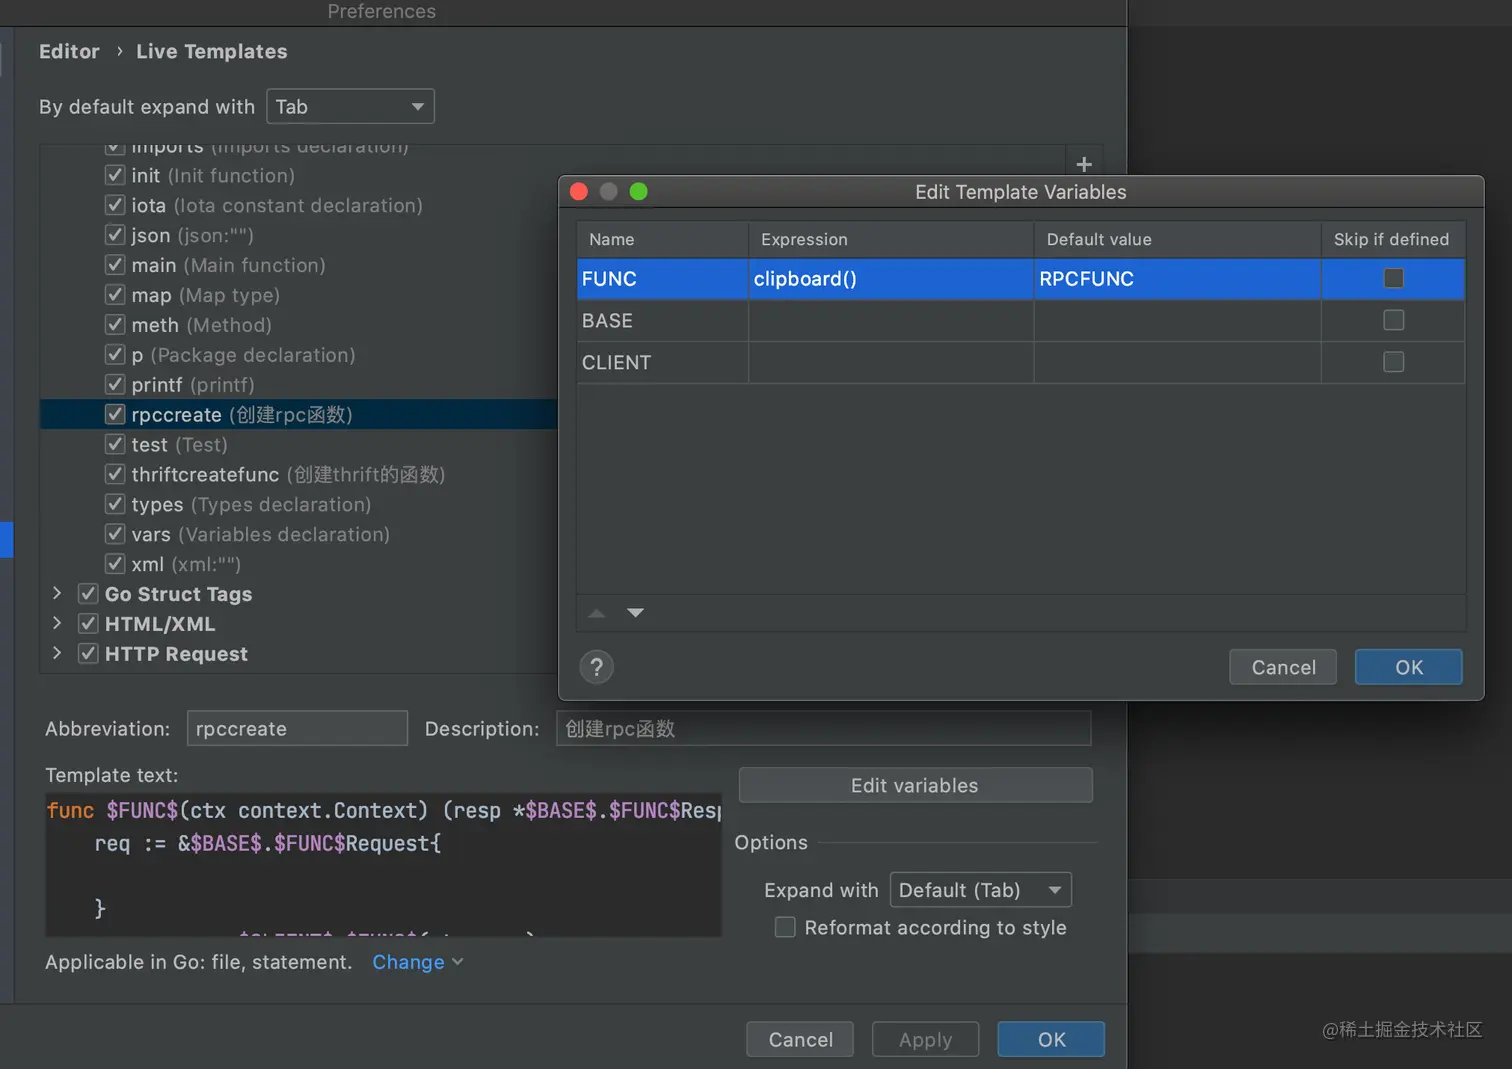
Task: Click the Editor breadcrumb
Action: pos(69,51)
